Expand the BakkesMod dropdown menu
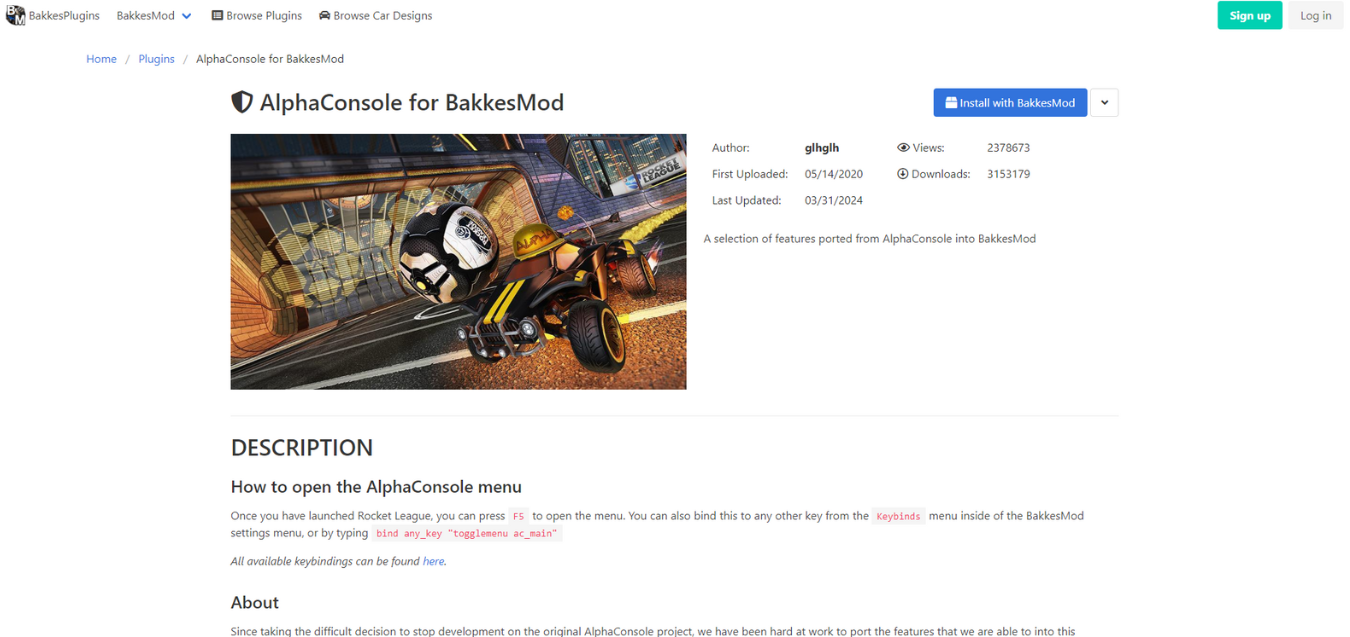Viewport: 1350px width, 637px height. (x=154, y=16)
